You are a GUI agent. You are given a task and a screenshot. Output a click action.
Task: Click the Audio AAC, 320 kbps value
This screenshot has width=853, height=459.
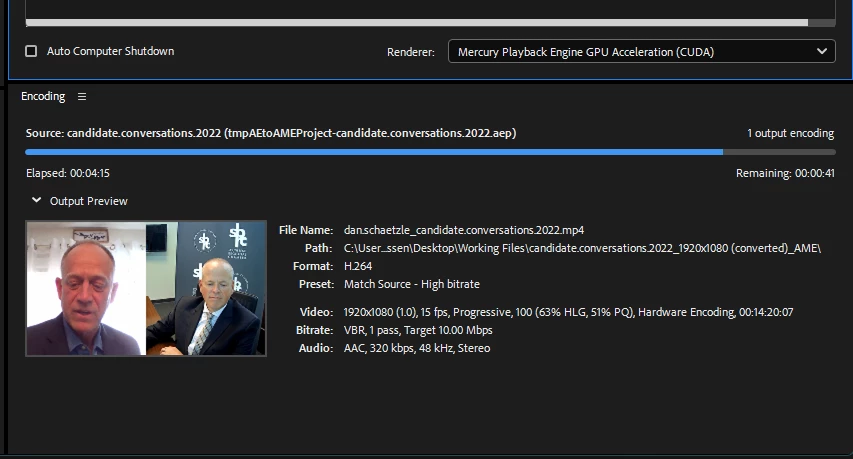coord(417,348)
